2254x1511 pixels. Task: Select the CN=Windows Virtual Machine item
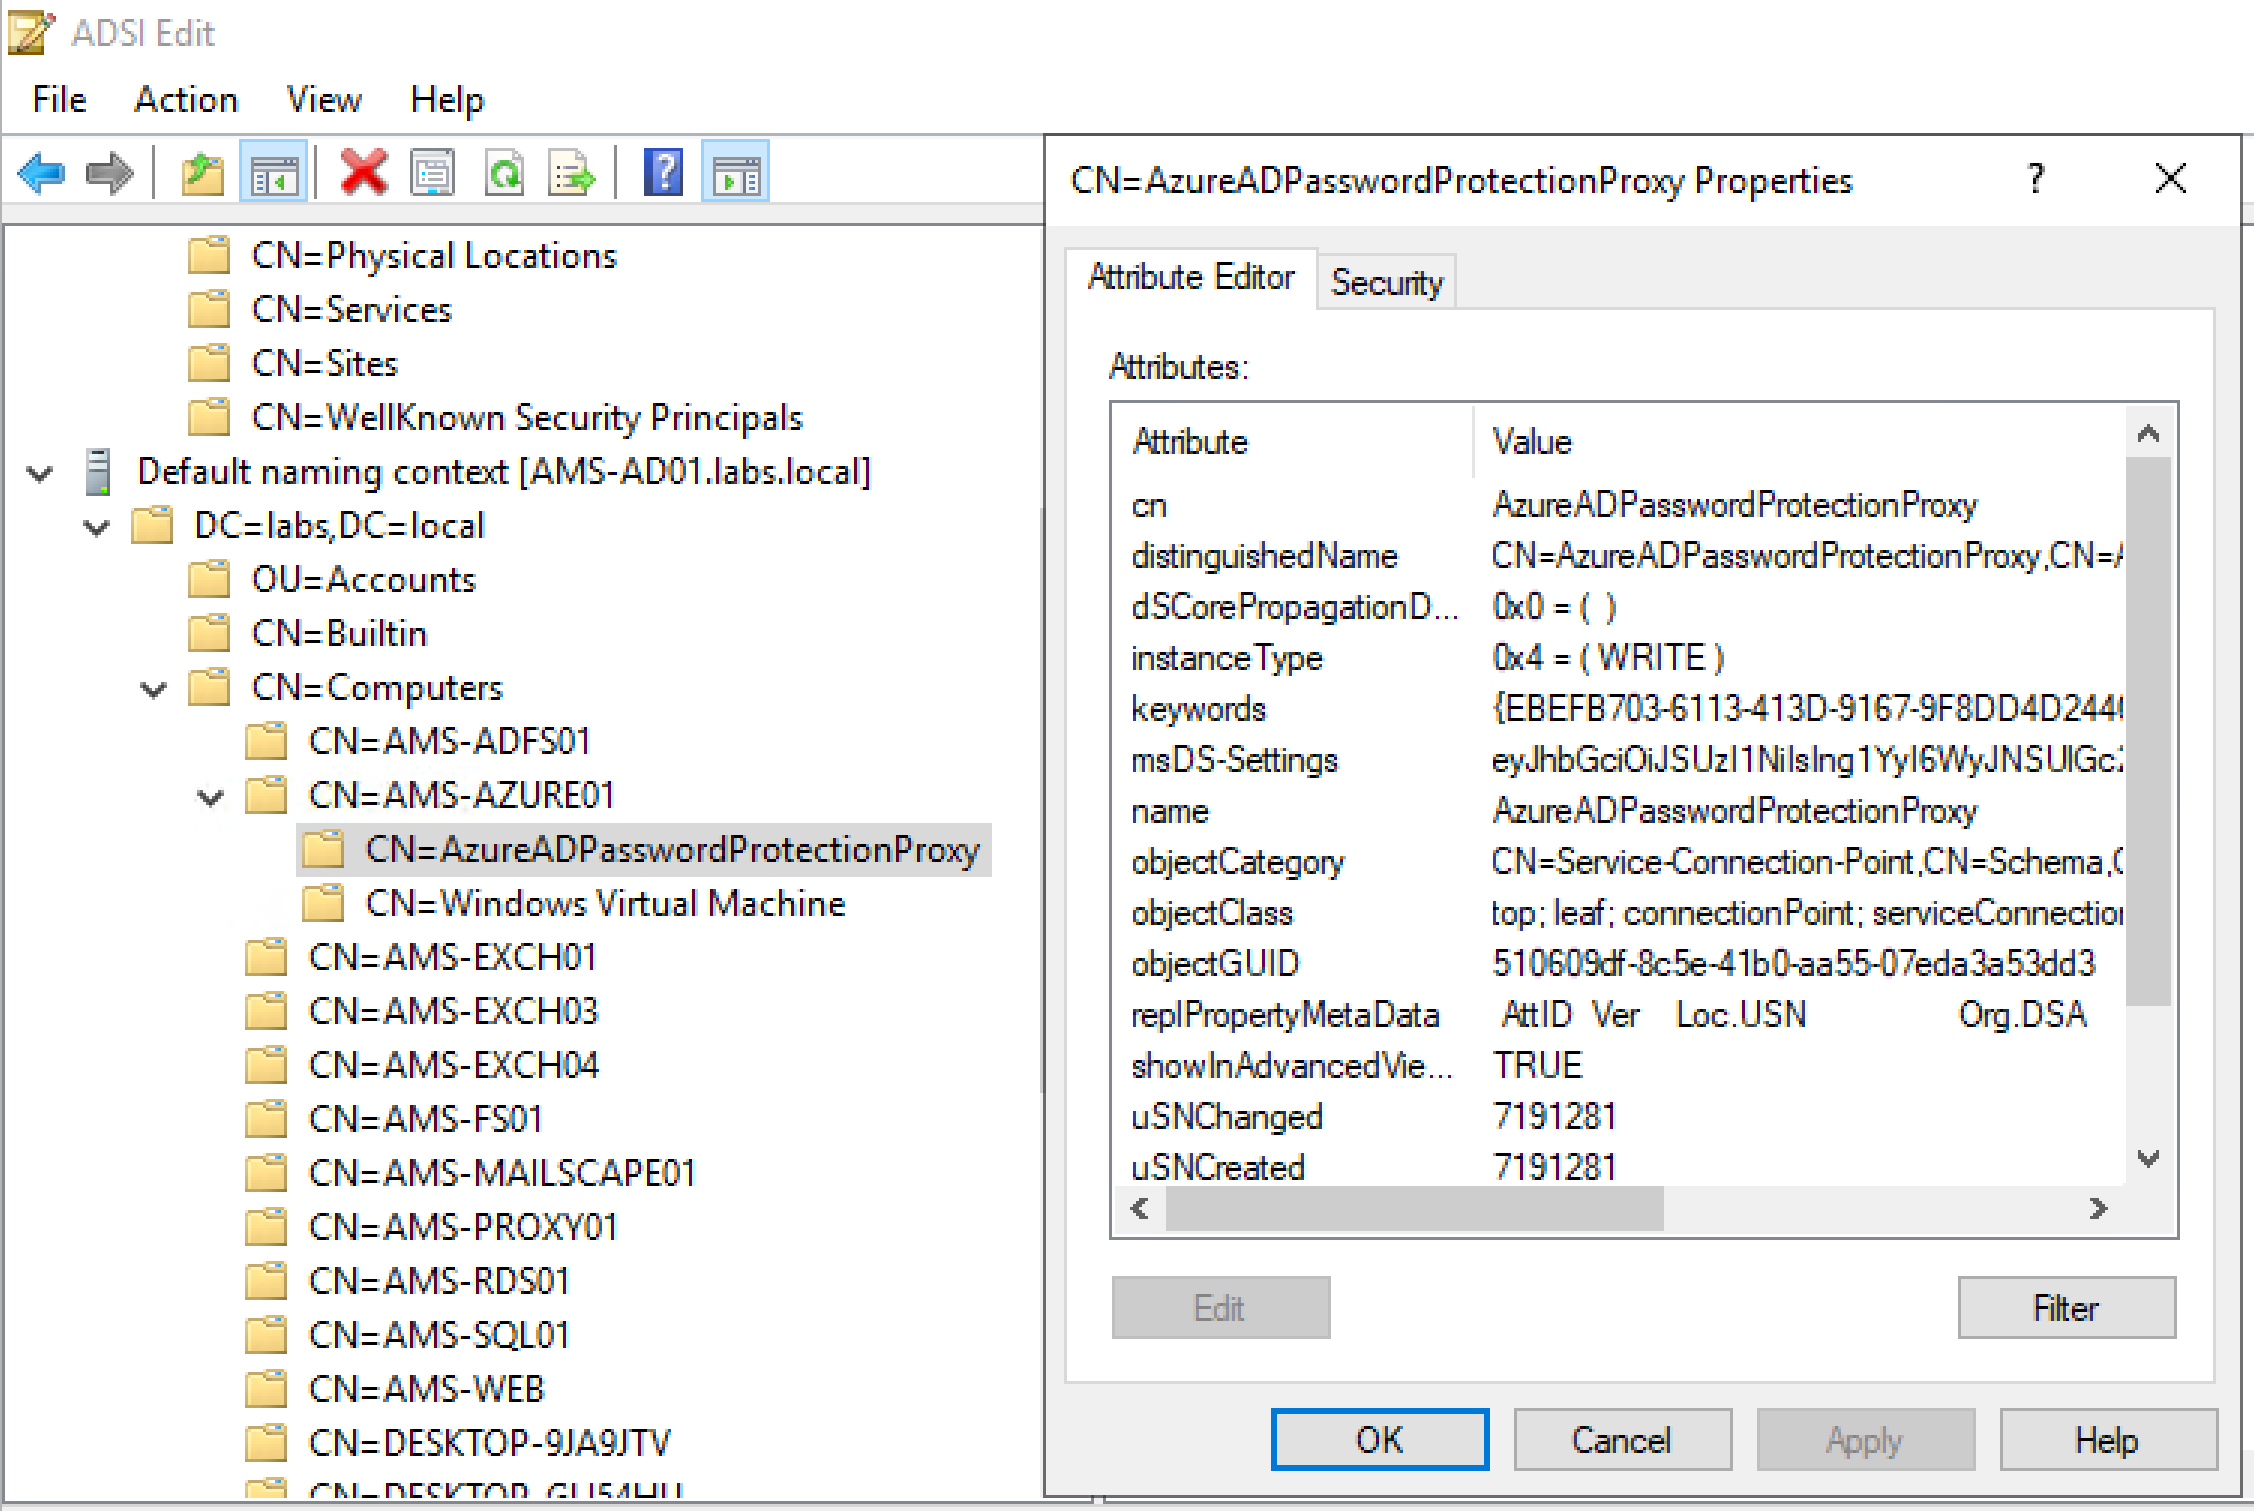click(605, 902)
